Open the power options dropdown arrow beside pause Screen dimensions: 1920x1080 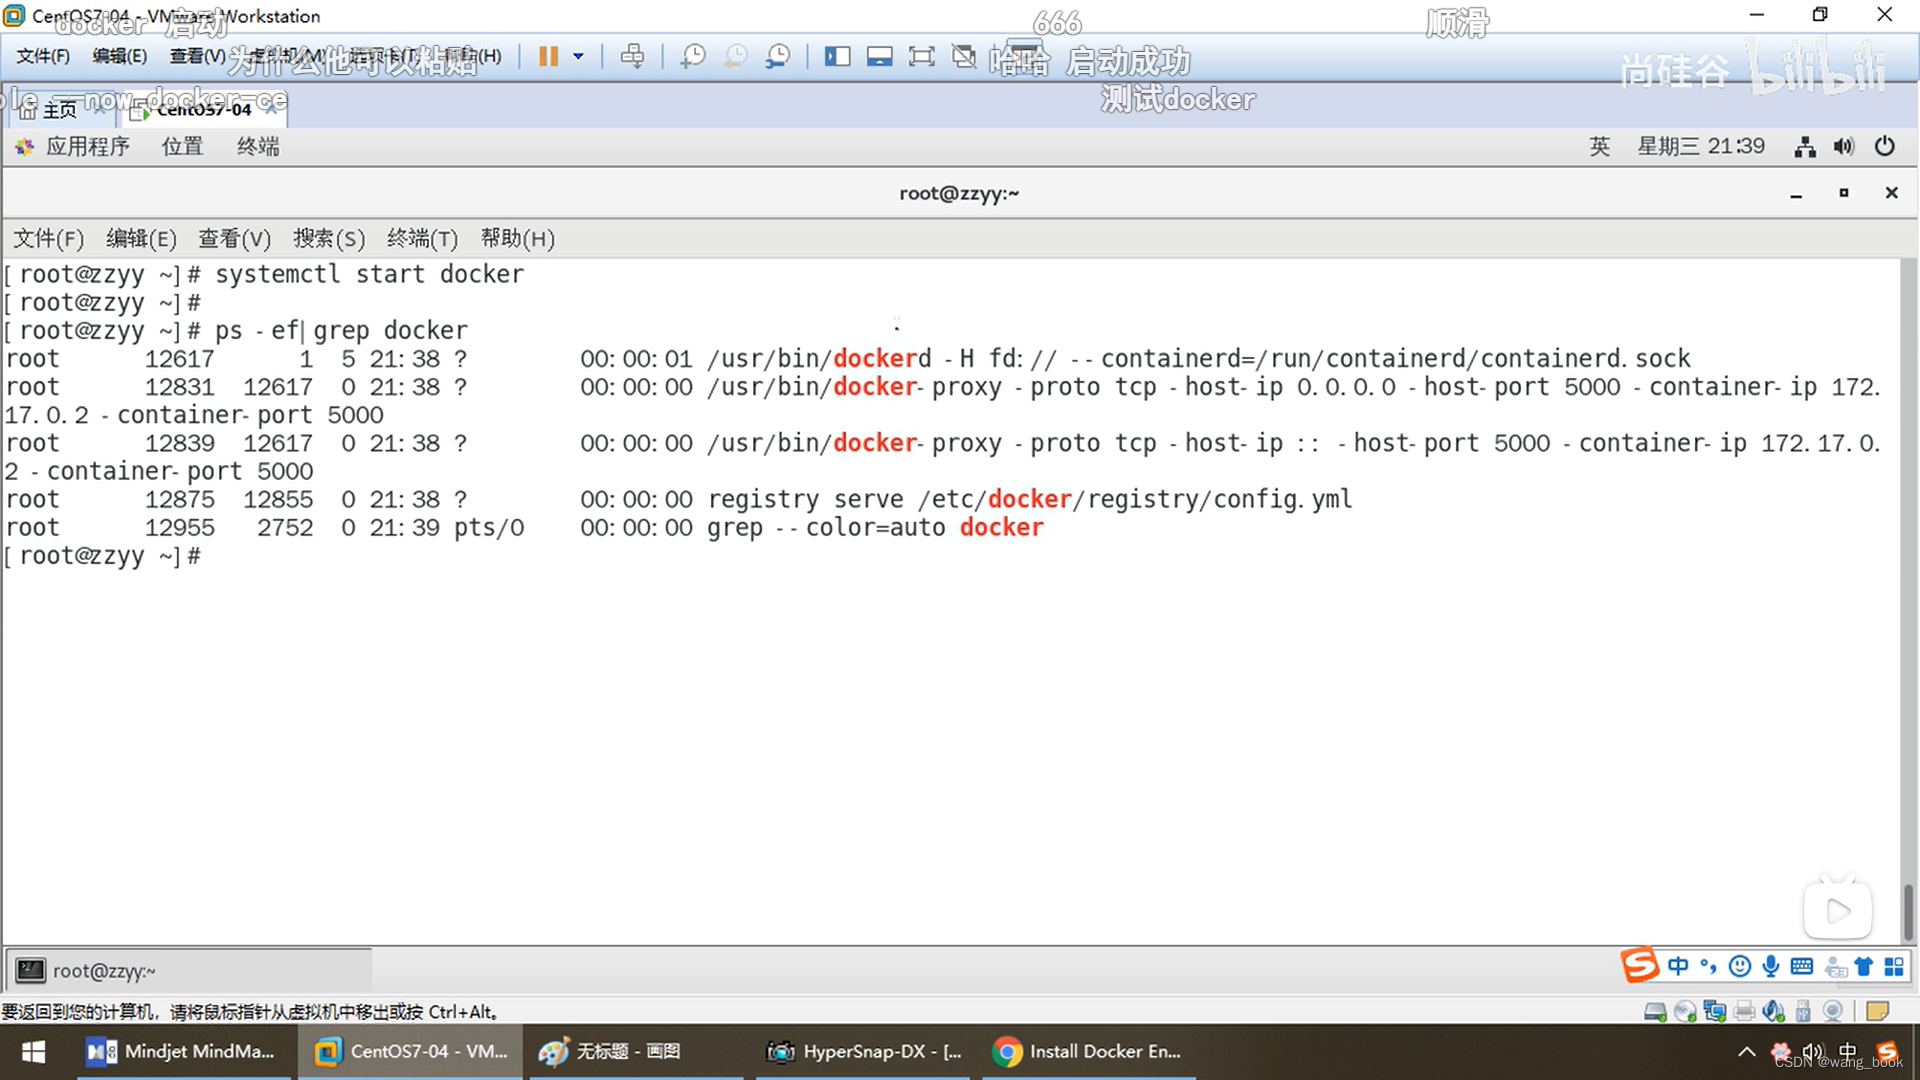pos(578,56)
